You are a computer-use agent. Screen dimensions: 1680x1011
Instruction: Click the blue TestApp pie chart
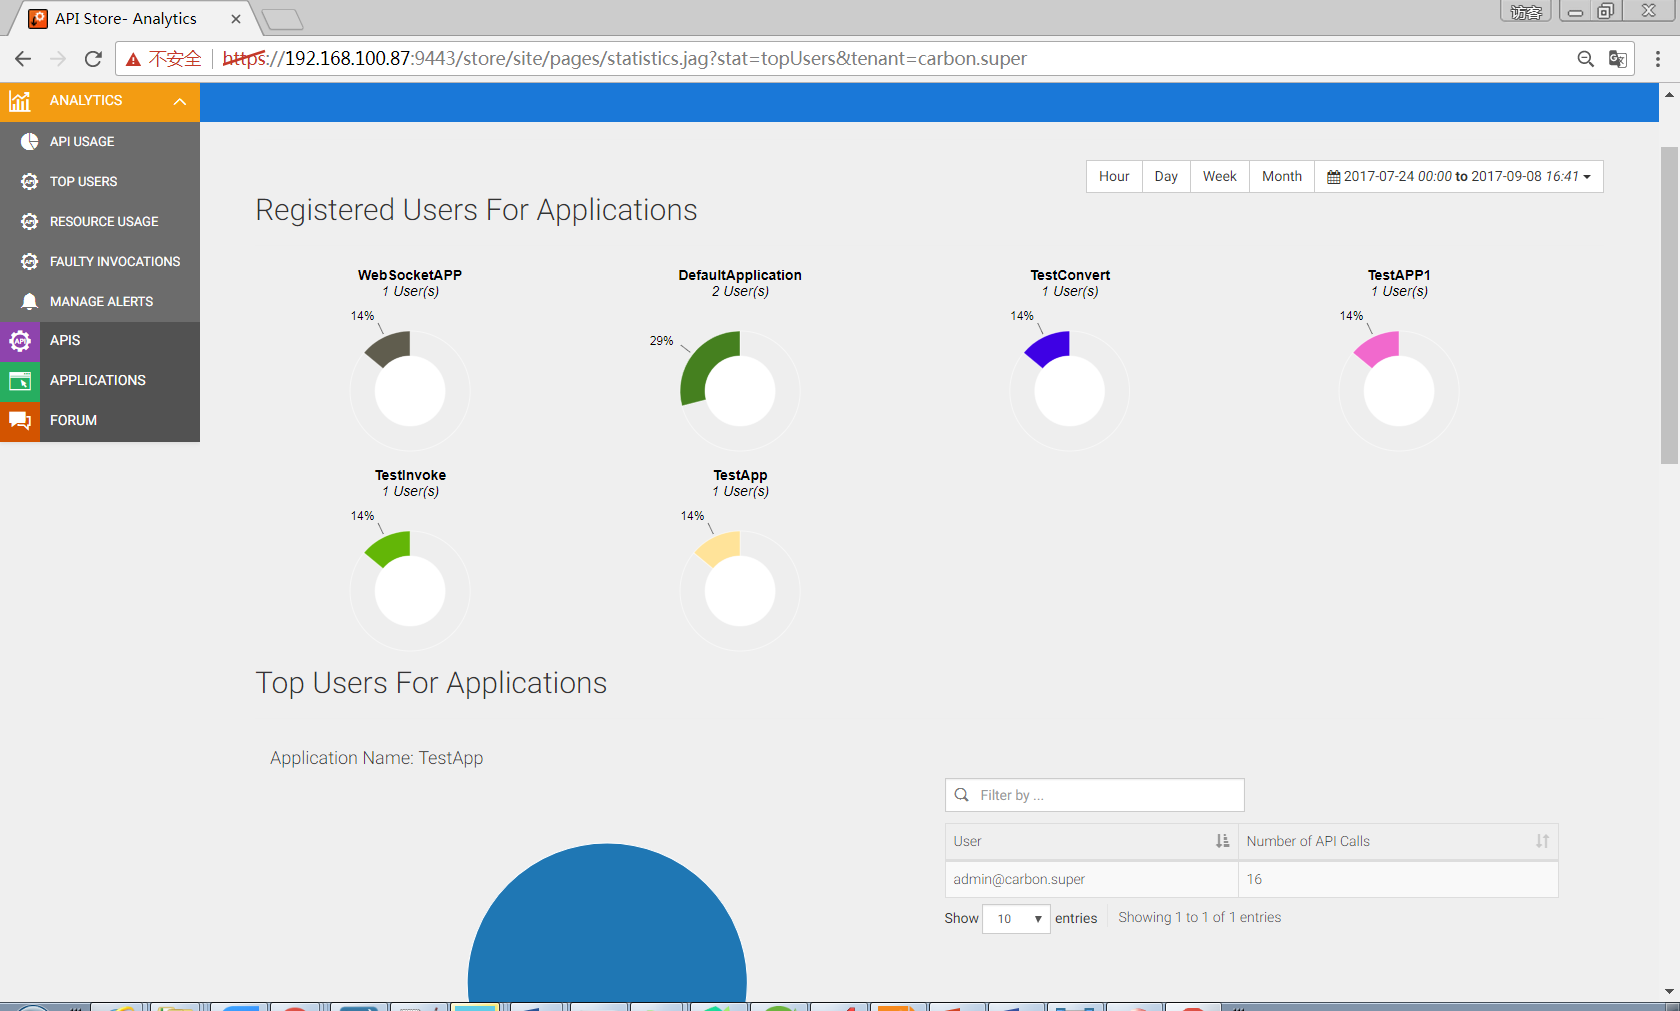[x=607, y=925]
